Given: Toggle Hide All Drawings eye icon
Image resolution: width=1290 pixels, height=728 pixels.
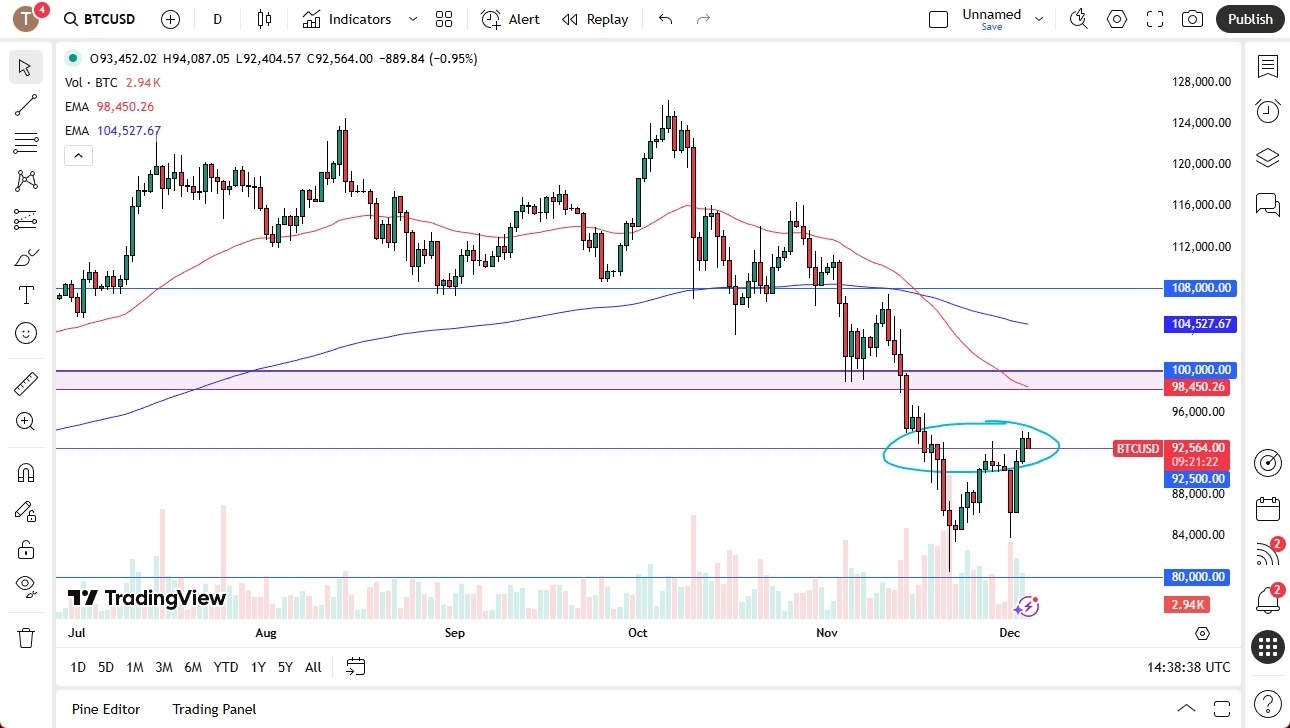Looking at the screenshot, I should point(25,586).
